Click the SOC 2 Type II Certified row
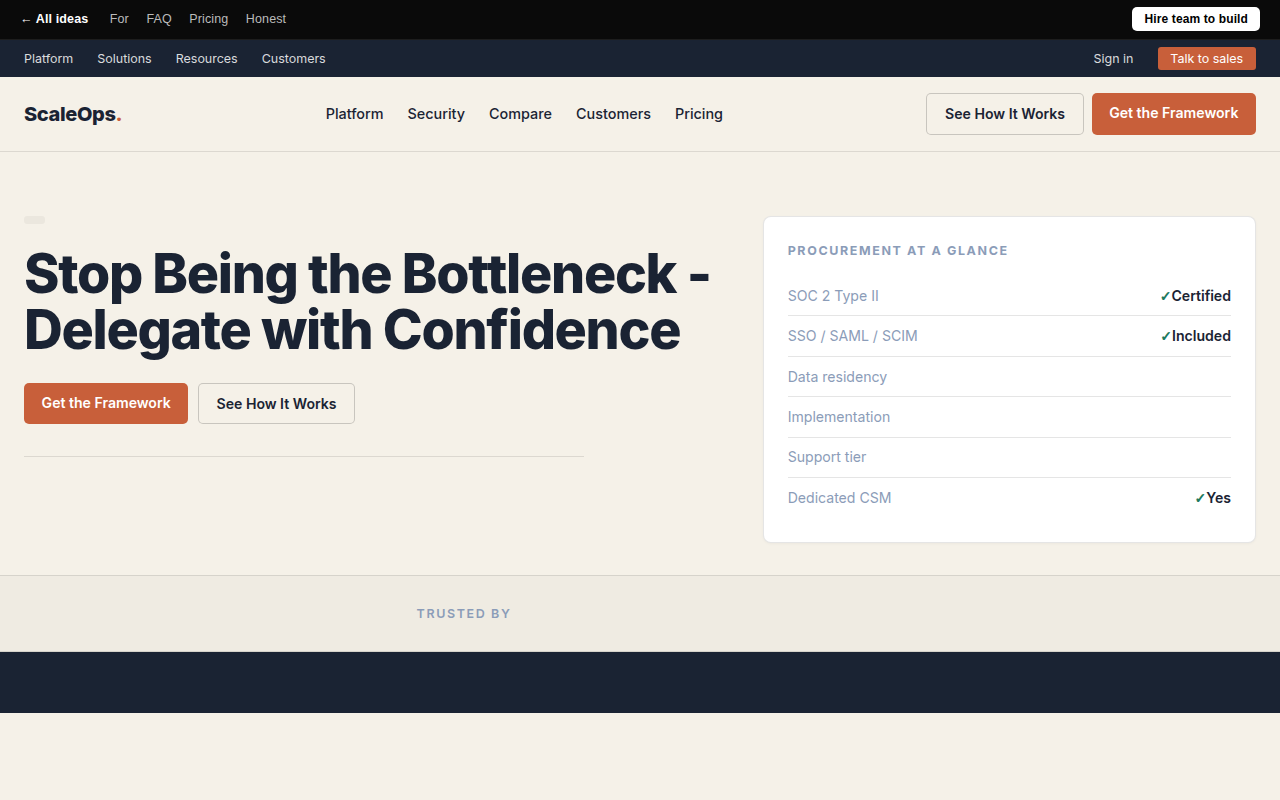Image resolution: width=1280 pixels, height=800 pixels. [1009, 296]
